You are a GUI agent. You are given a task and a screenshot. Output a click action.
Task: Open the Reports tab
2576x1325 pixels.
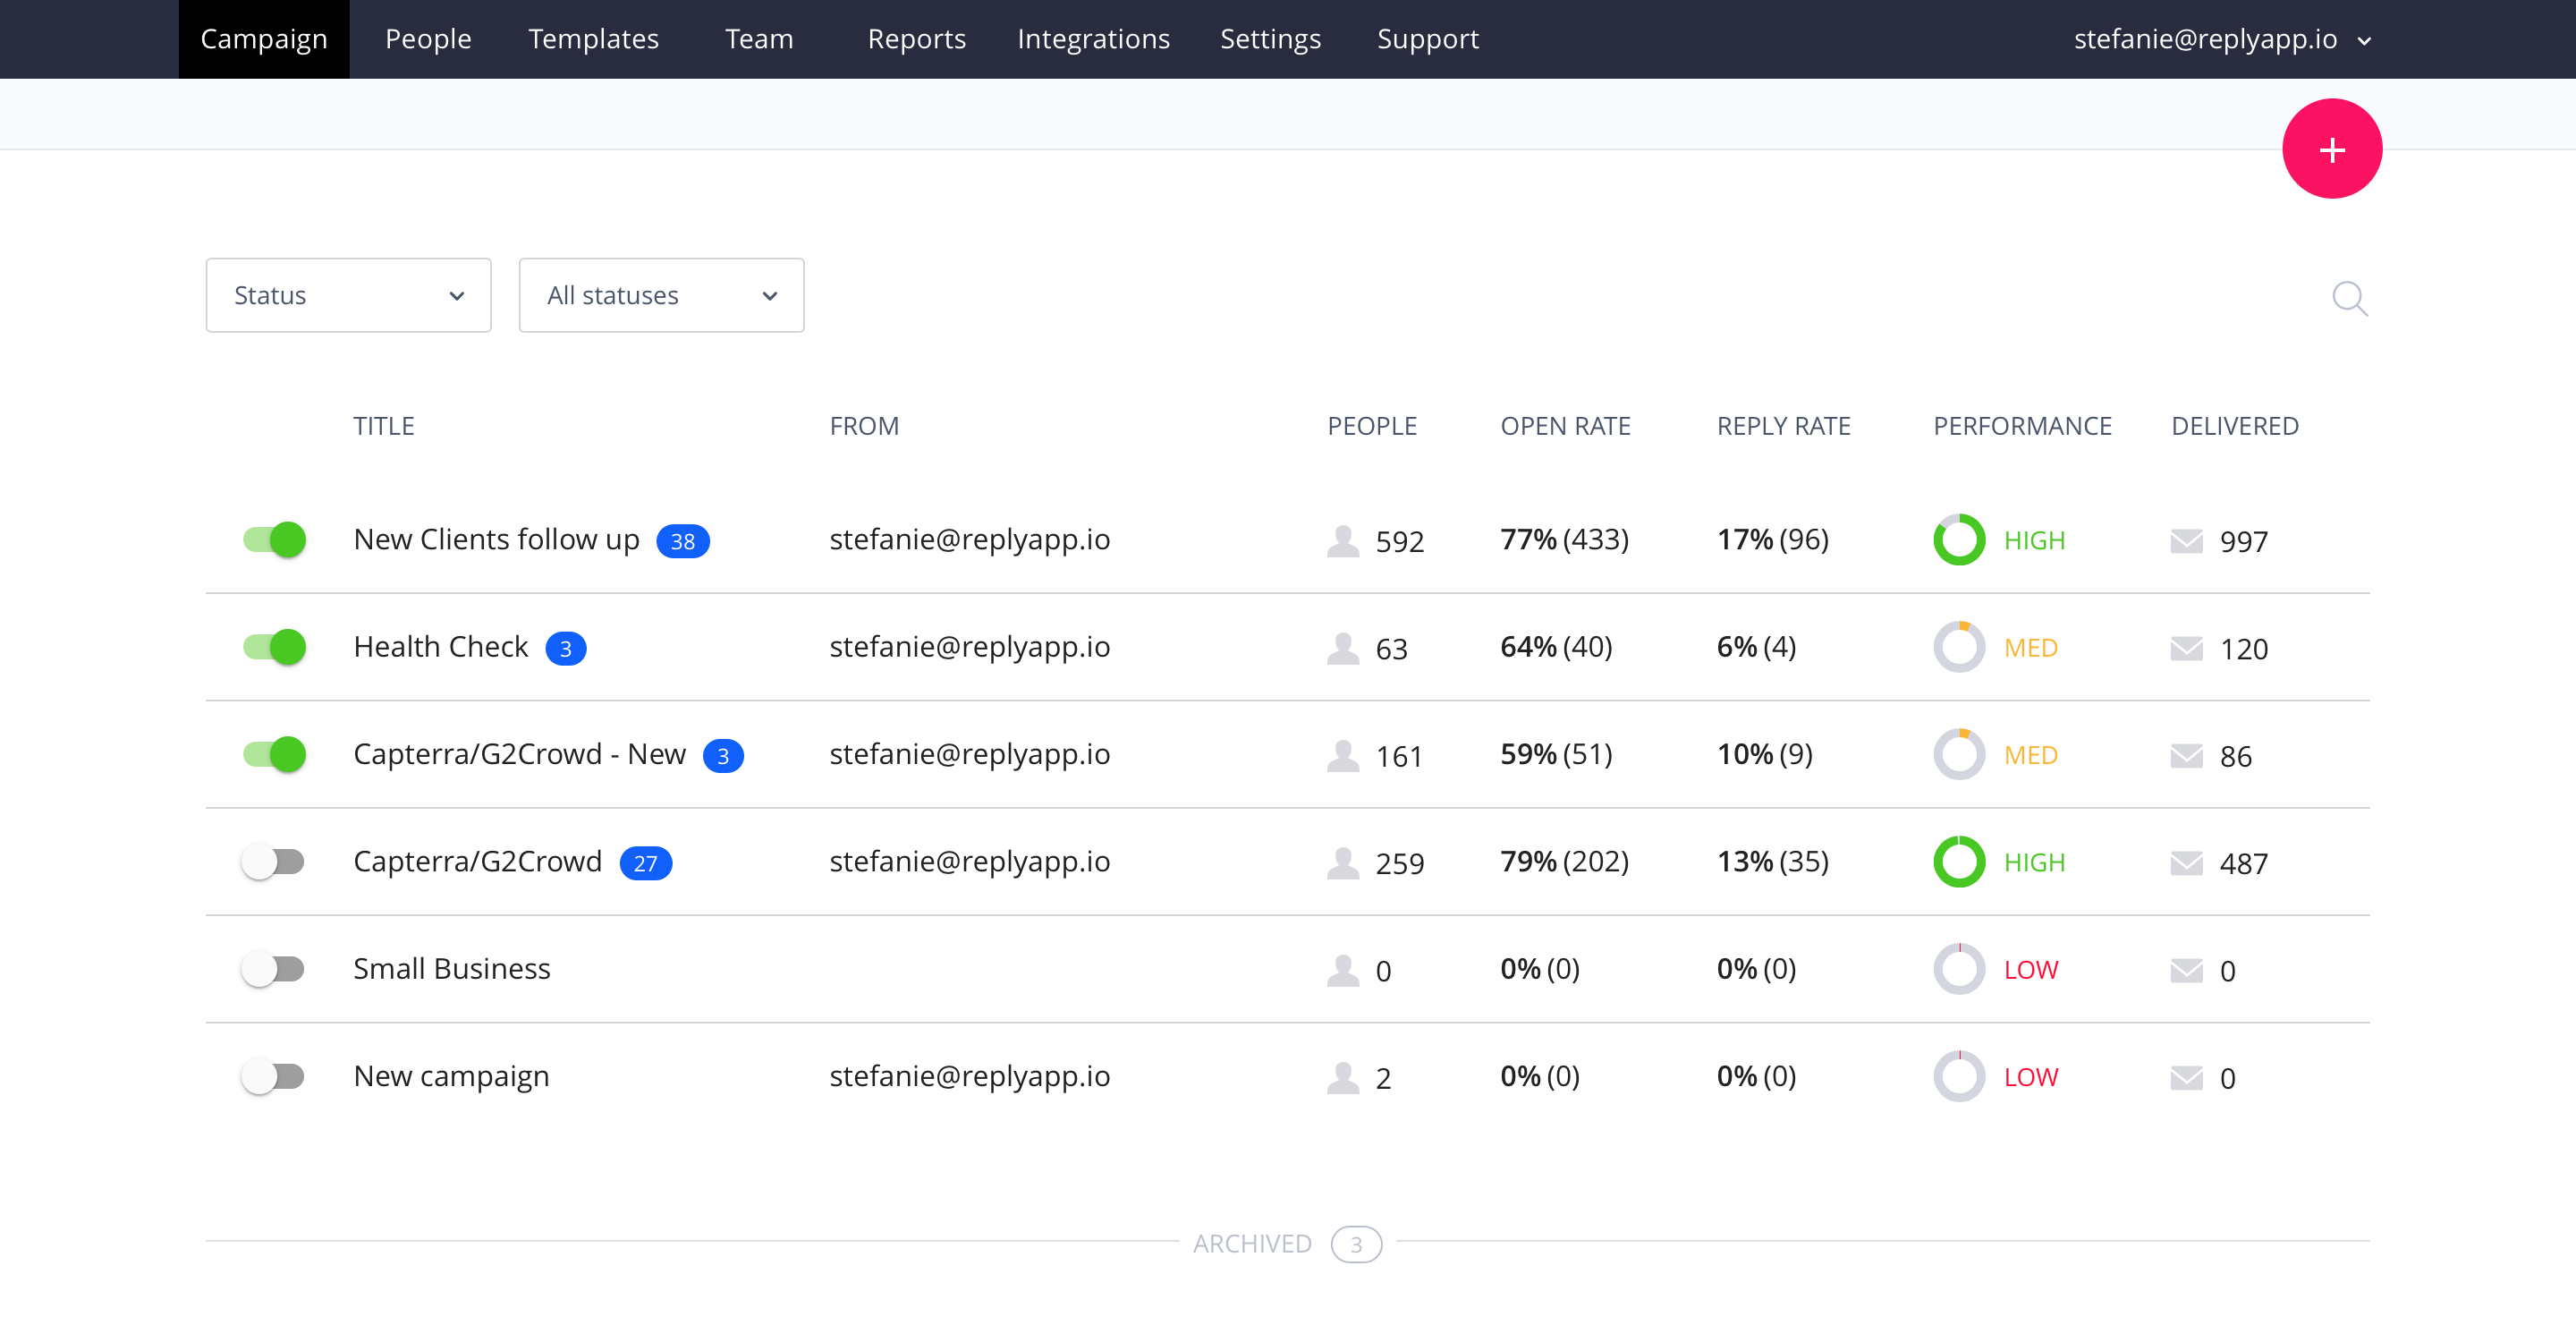coord(916,39)
